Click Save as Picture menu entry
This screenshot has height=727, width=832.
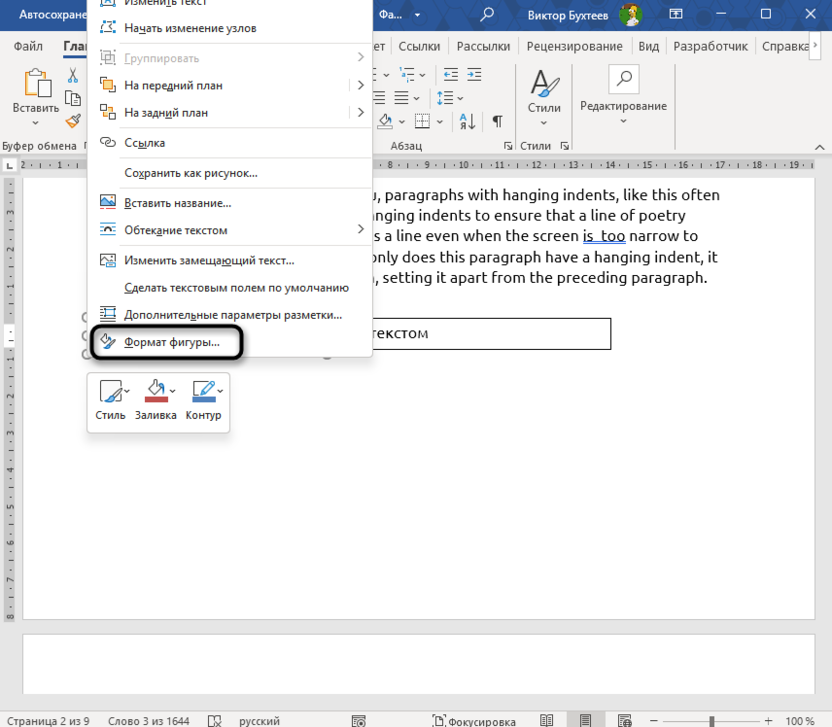tap(190, 173)
